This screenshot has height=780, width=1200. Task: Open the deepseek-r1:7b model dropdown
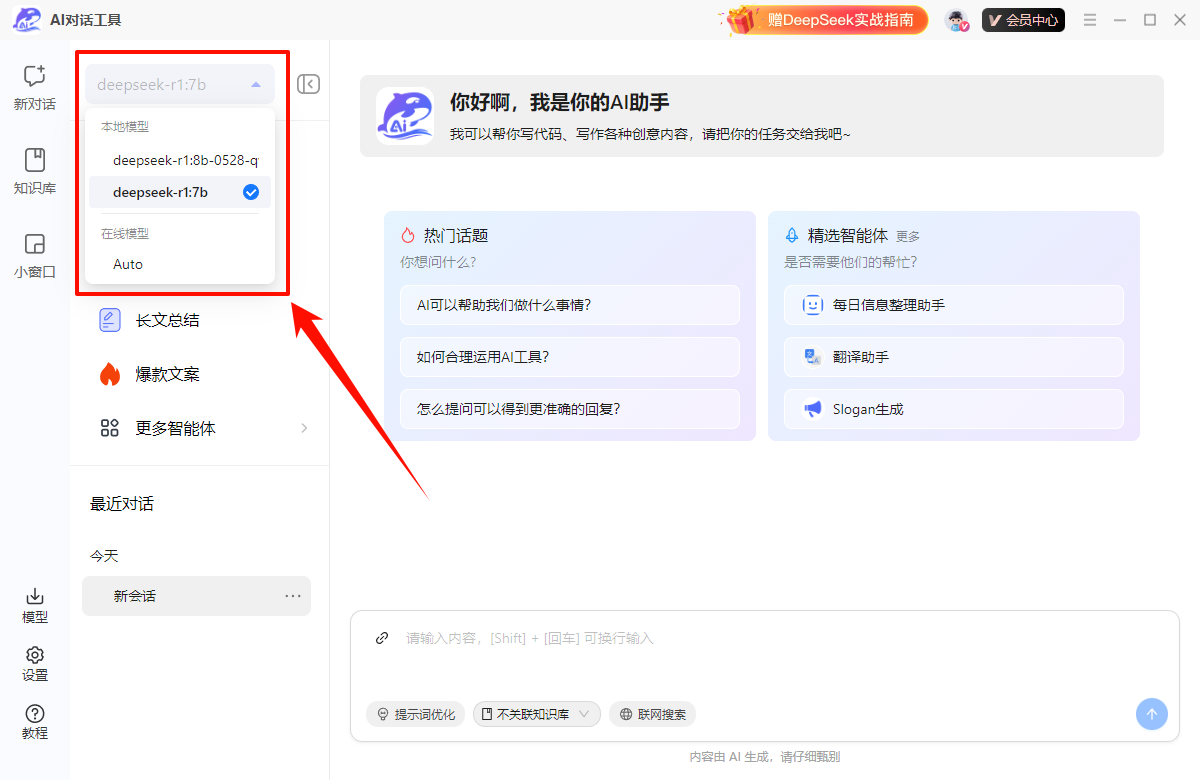[180, 85]
